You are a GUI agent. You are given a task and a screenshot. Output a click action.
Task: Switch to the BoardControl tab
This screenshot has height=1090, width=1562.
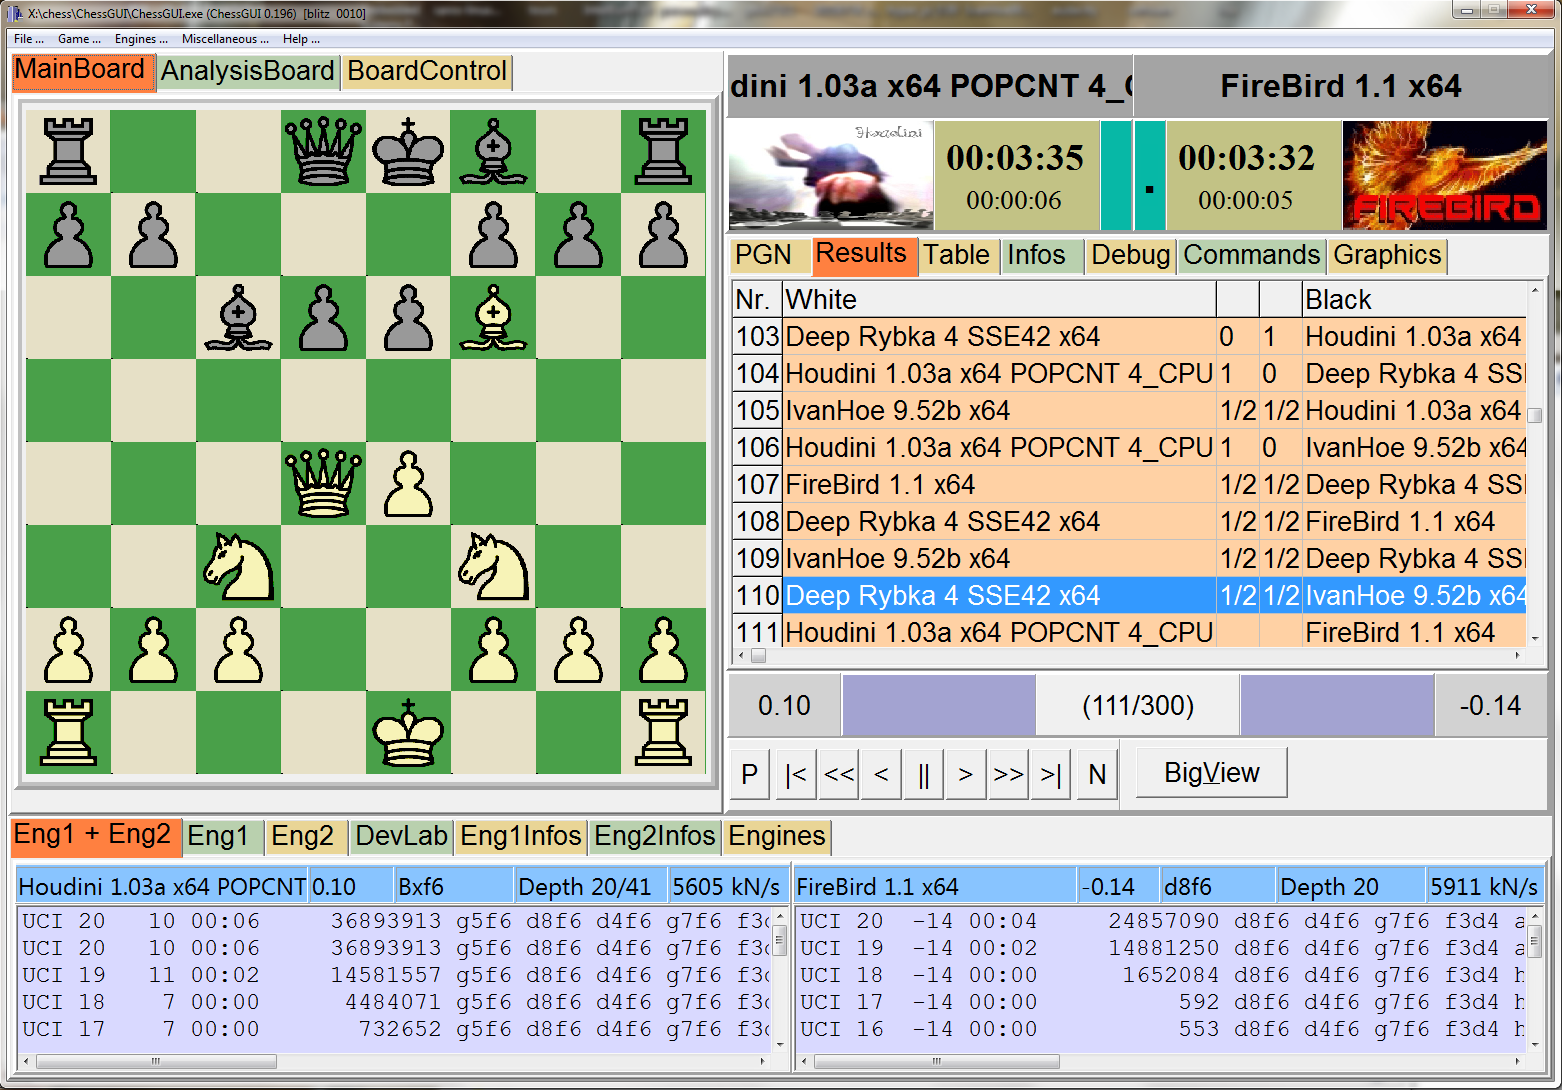[427, 71]
